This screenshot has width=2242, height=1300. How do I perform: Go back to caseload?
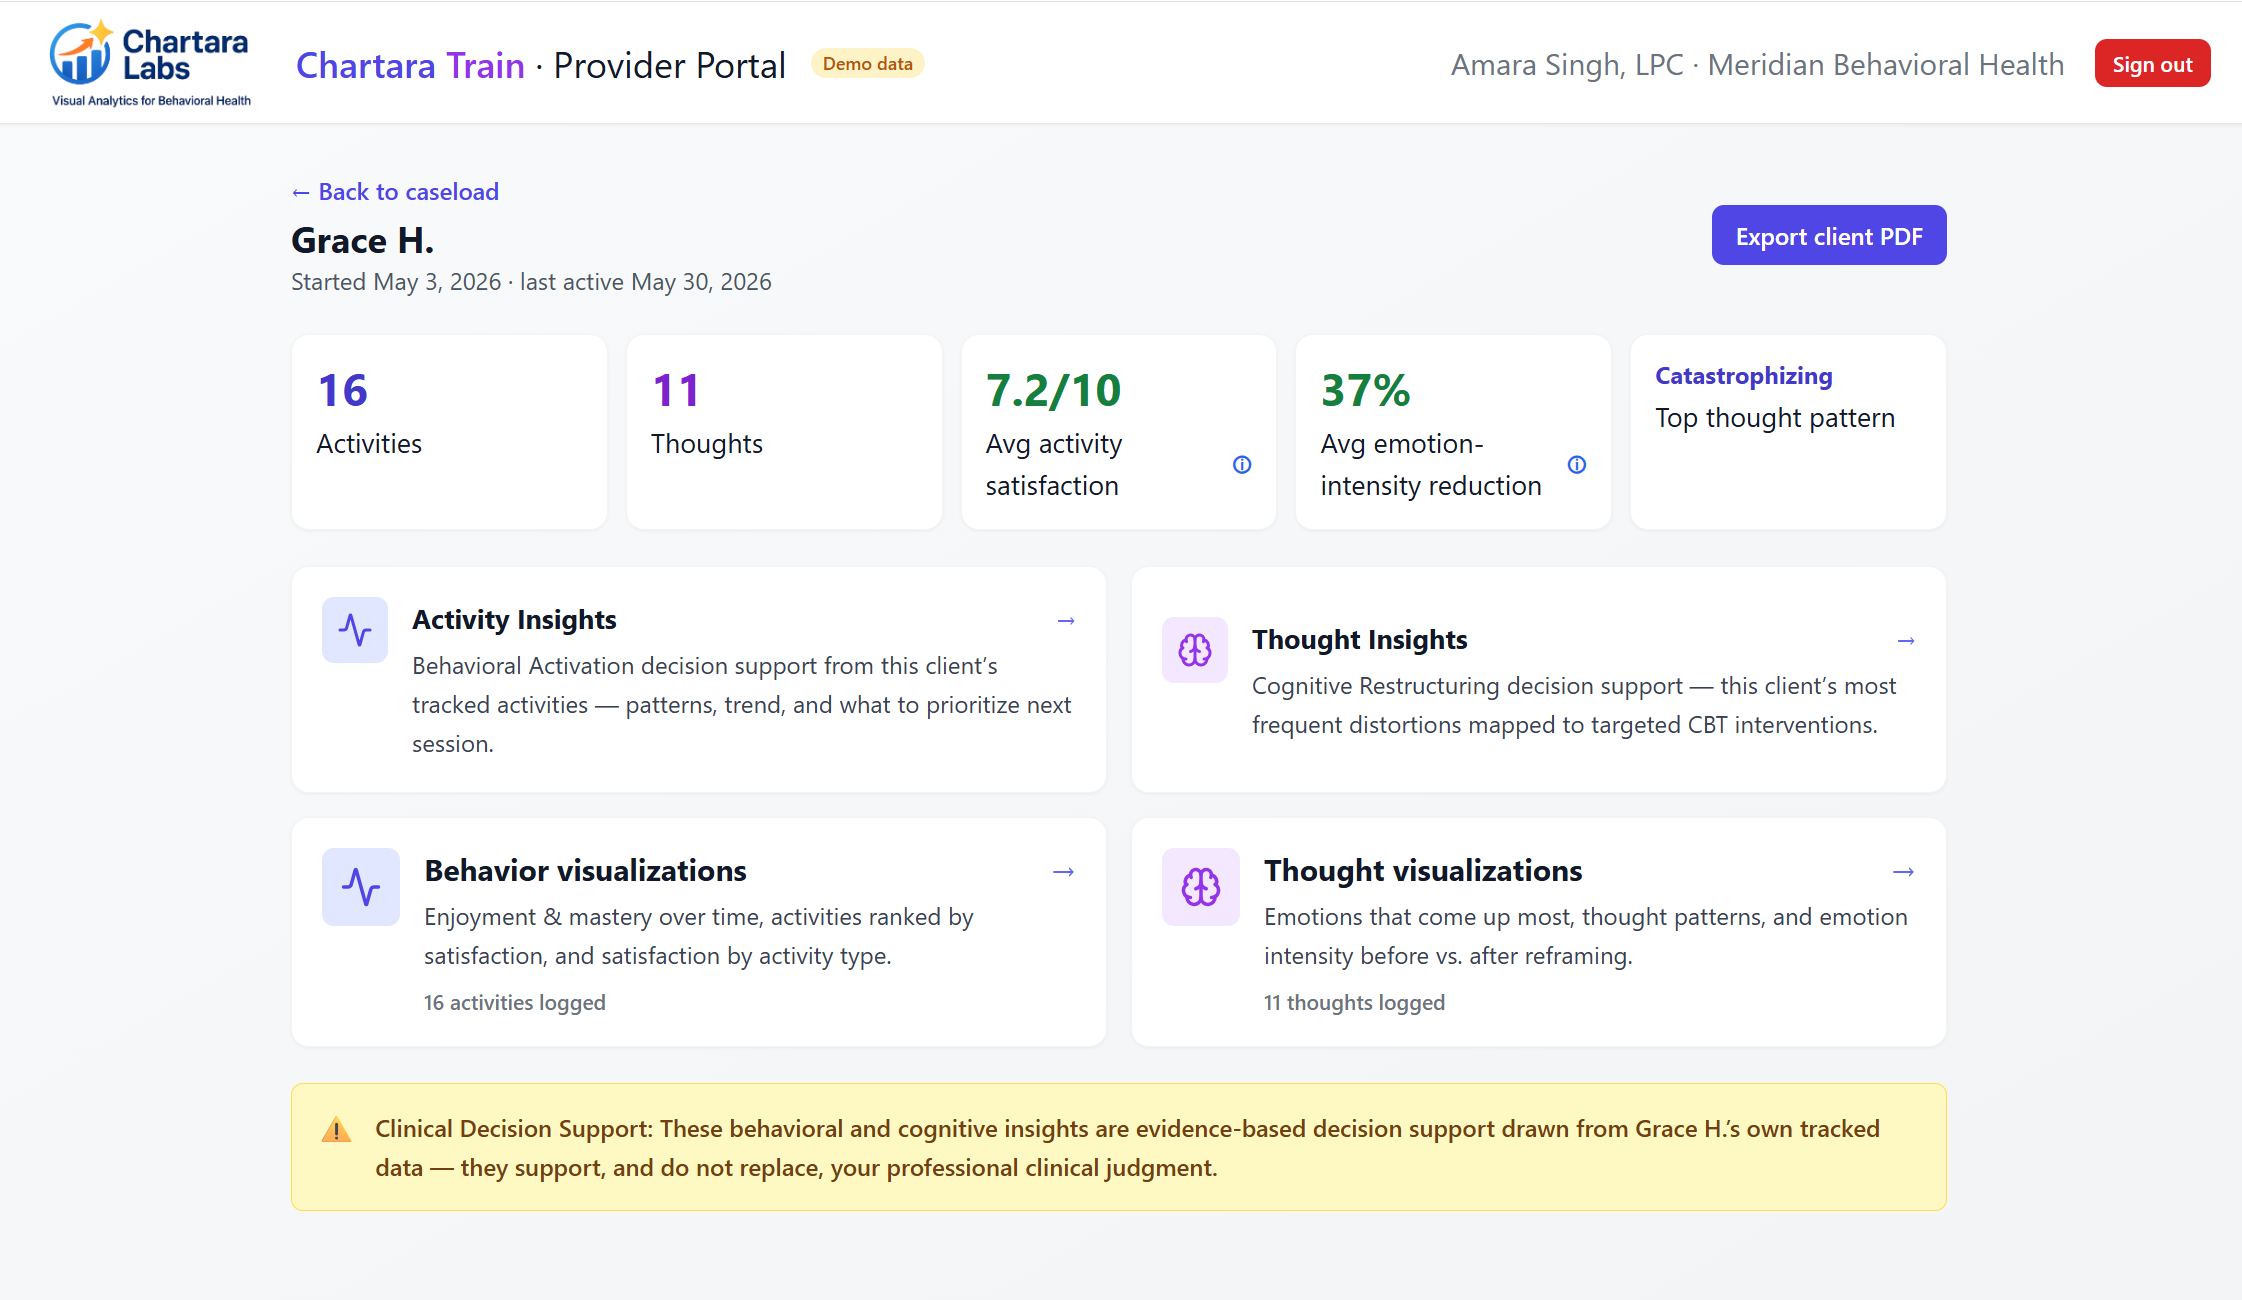tap(395, 192)
